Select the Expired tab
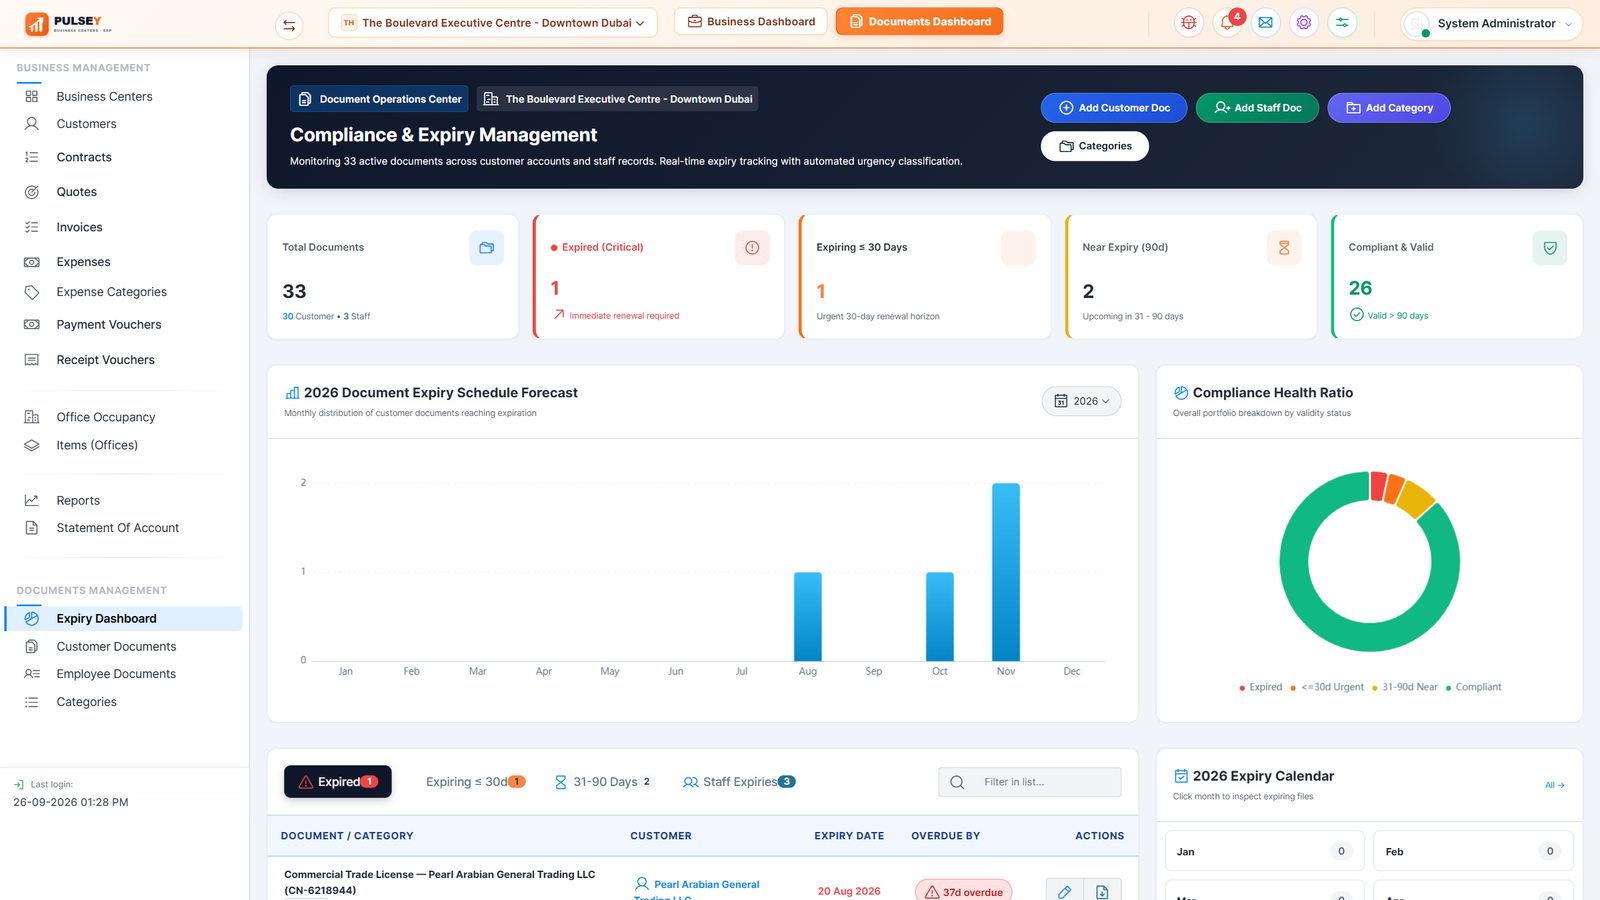The image size is (1600, 900). click(x=338, y=782)
